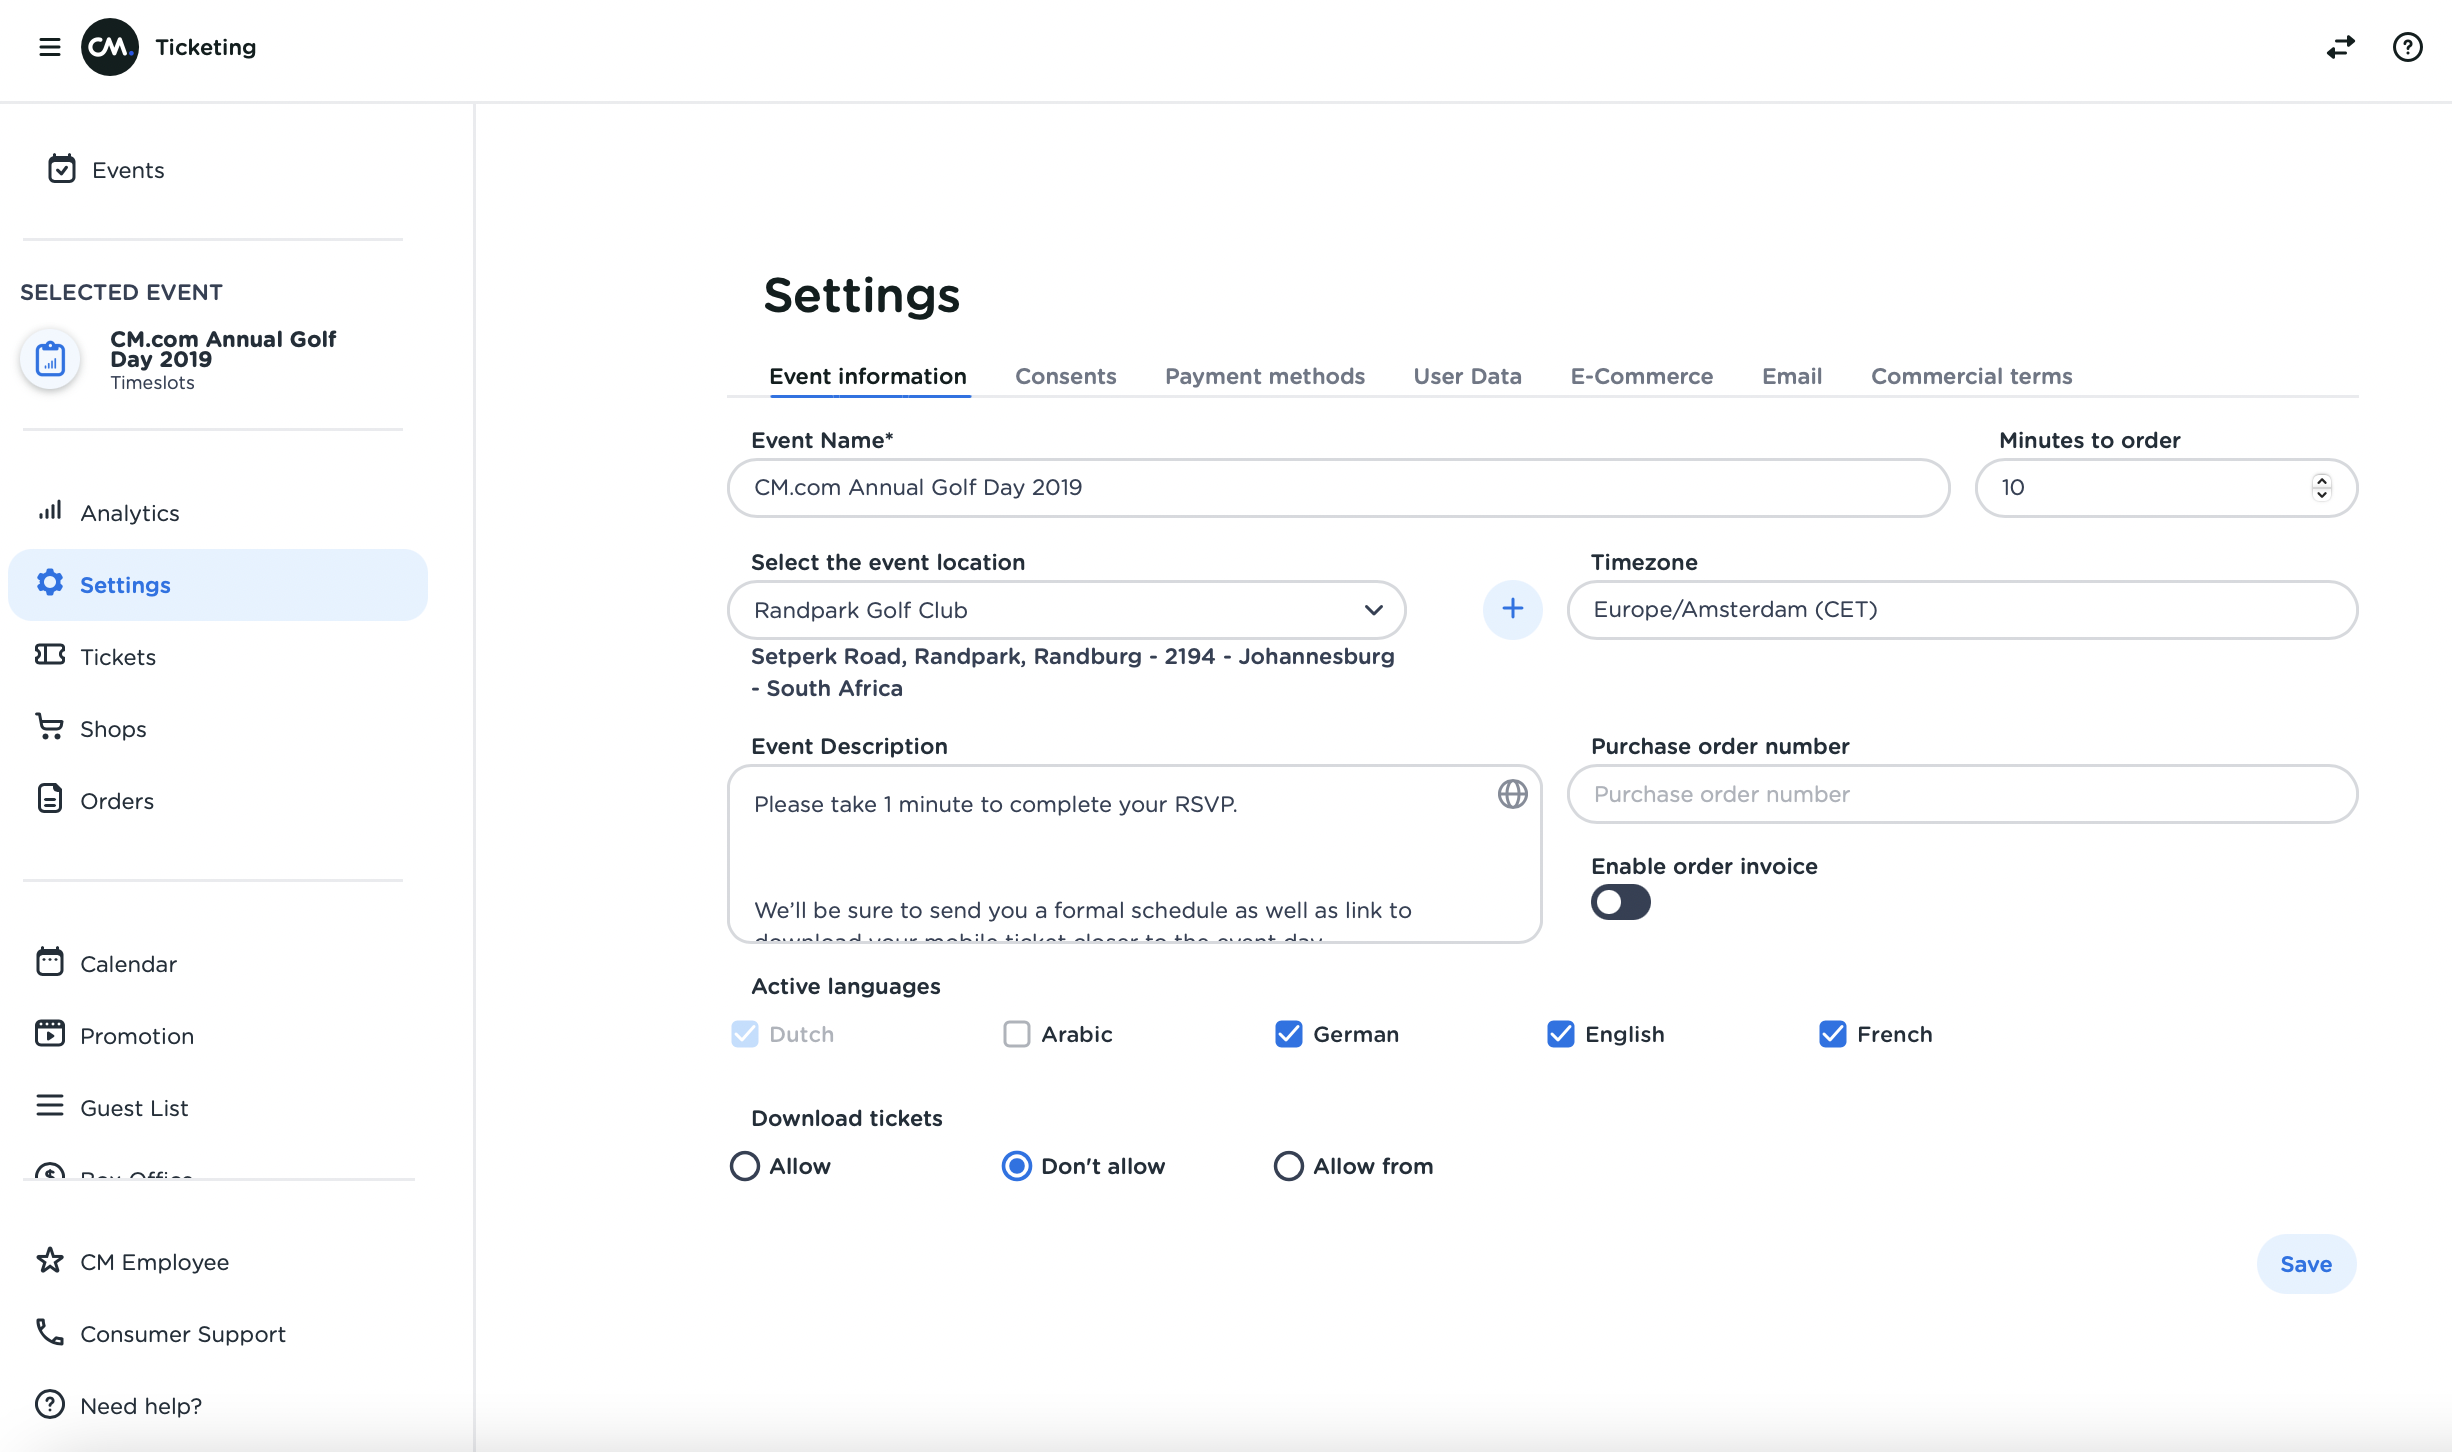The image size is (2452, 1452).
Task: Open the Timezone selector field
Action: coord(1961,610)
